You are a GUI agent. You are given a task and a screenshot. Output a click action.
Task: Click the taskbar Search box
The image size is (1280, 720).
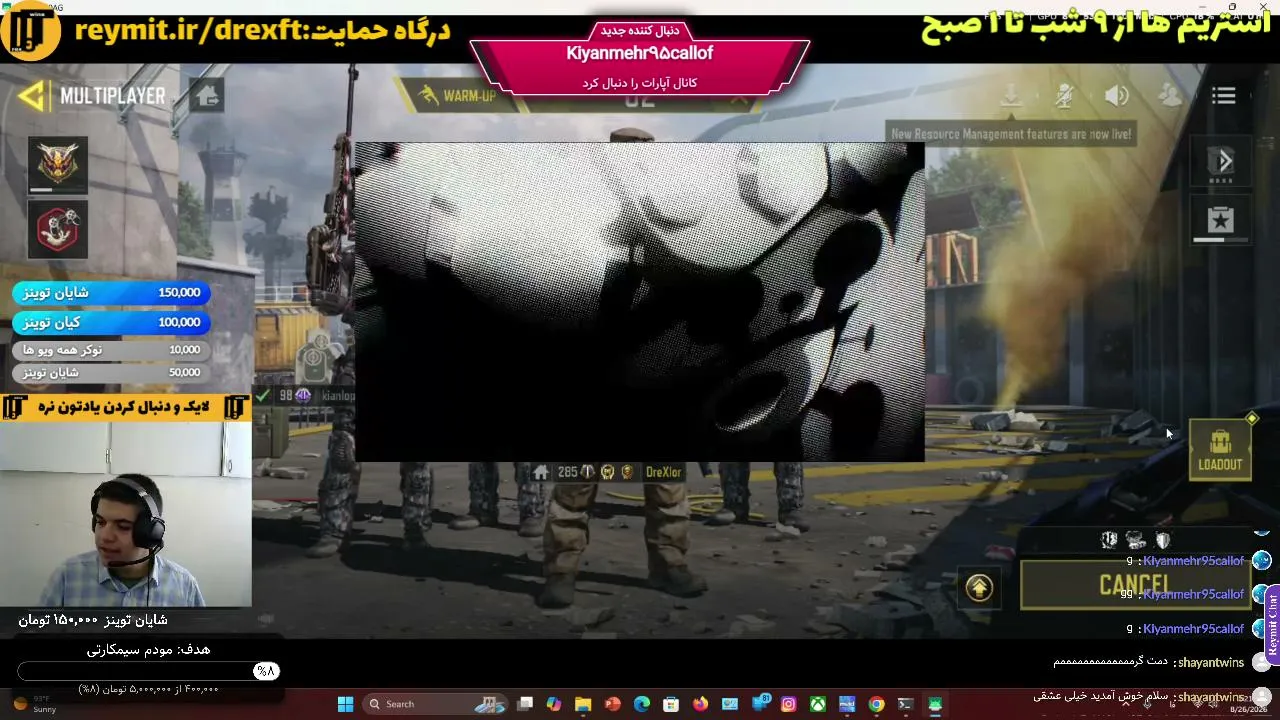(x=435, y=704)
